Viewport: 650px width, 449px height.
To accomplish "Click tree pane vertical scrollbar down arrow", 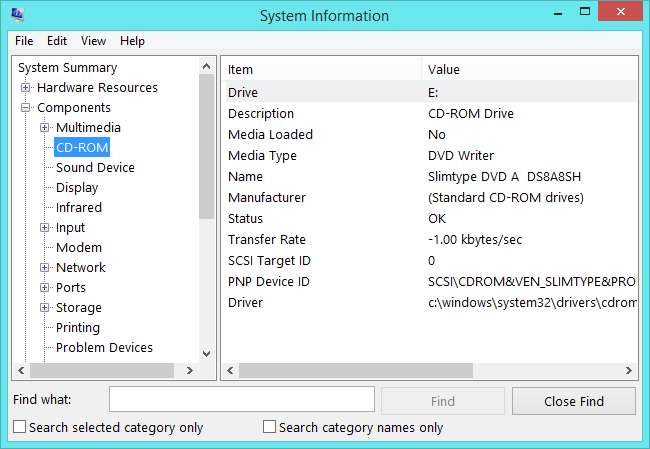I will [207, 353].
